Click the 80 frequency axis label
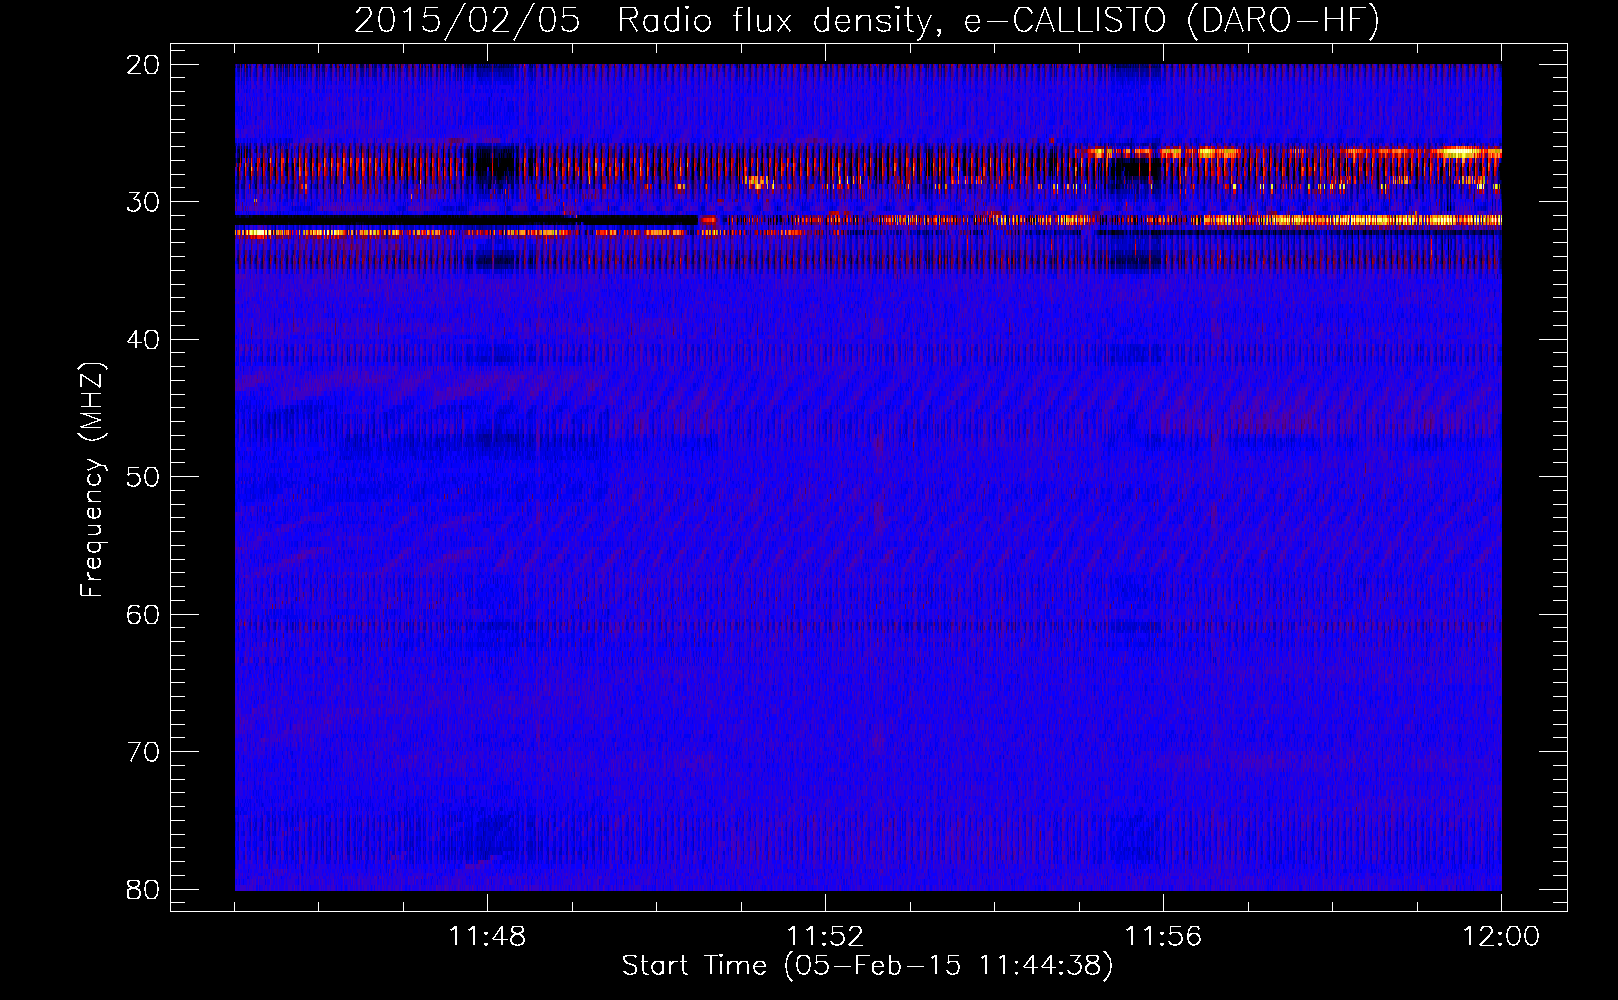 pos(144,890)
